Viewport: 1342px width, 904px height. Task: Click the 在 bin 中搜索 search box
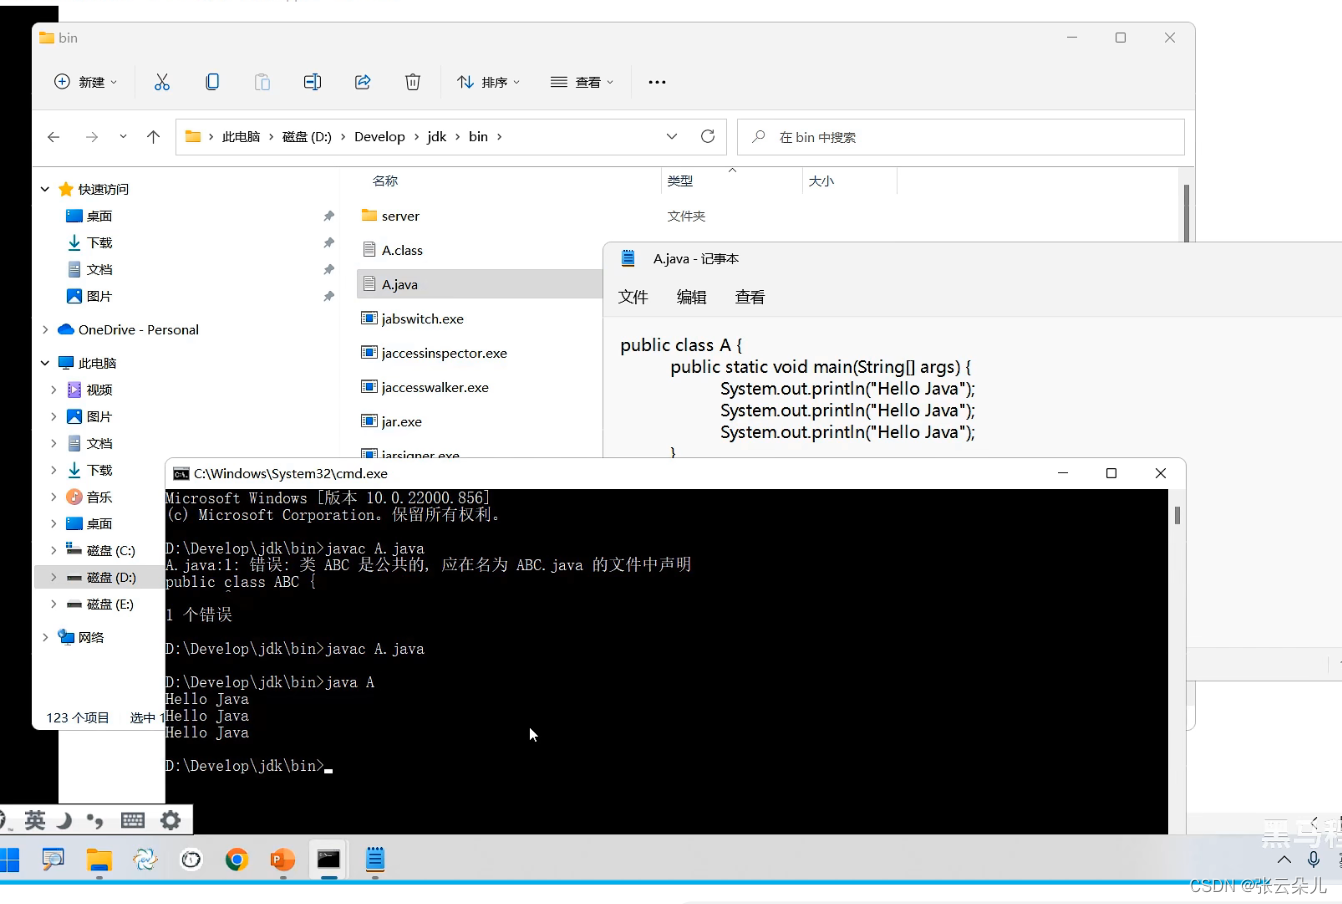pos(960,136)
